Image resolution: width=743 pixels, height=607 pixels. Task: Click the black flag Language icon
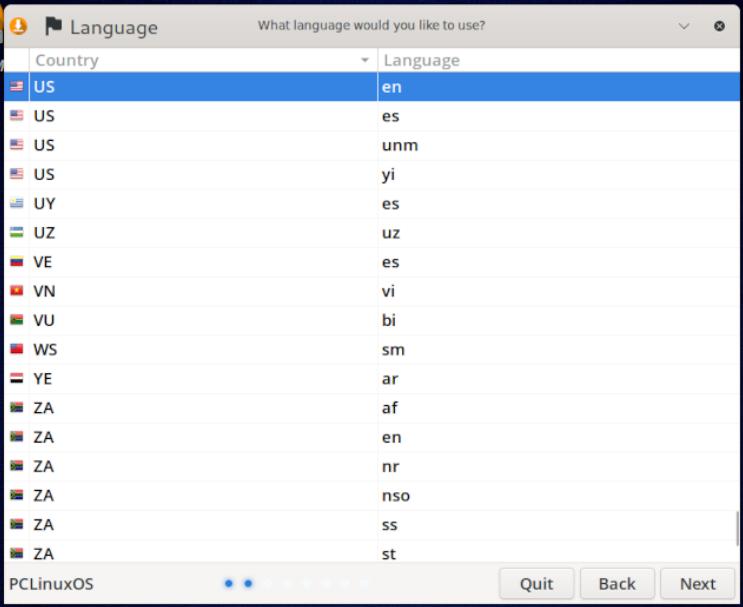click(x=54, y=26)
